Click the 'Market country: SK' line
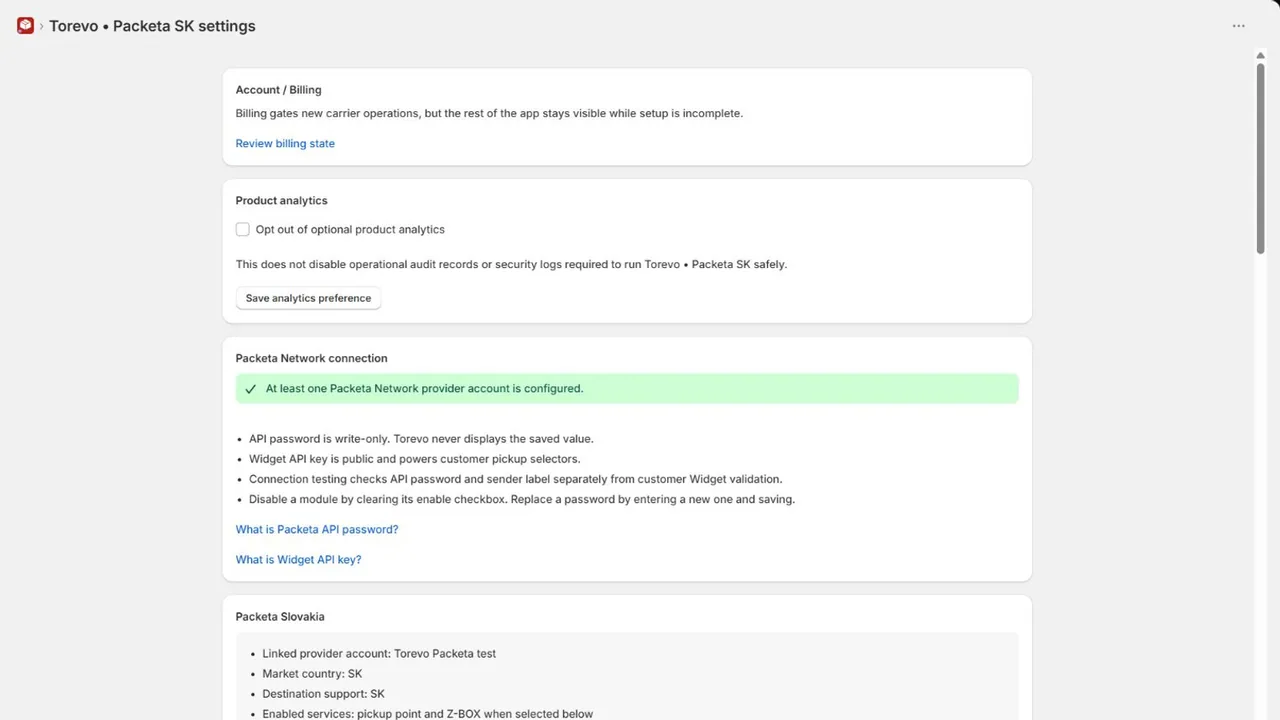The image size is (1280, 720). [312, 674]
